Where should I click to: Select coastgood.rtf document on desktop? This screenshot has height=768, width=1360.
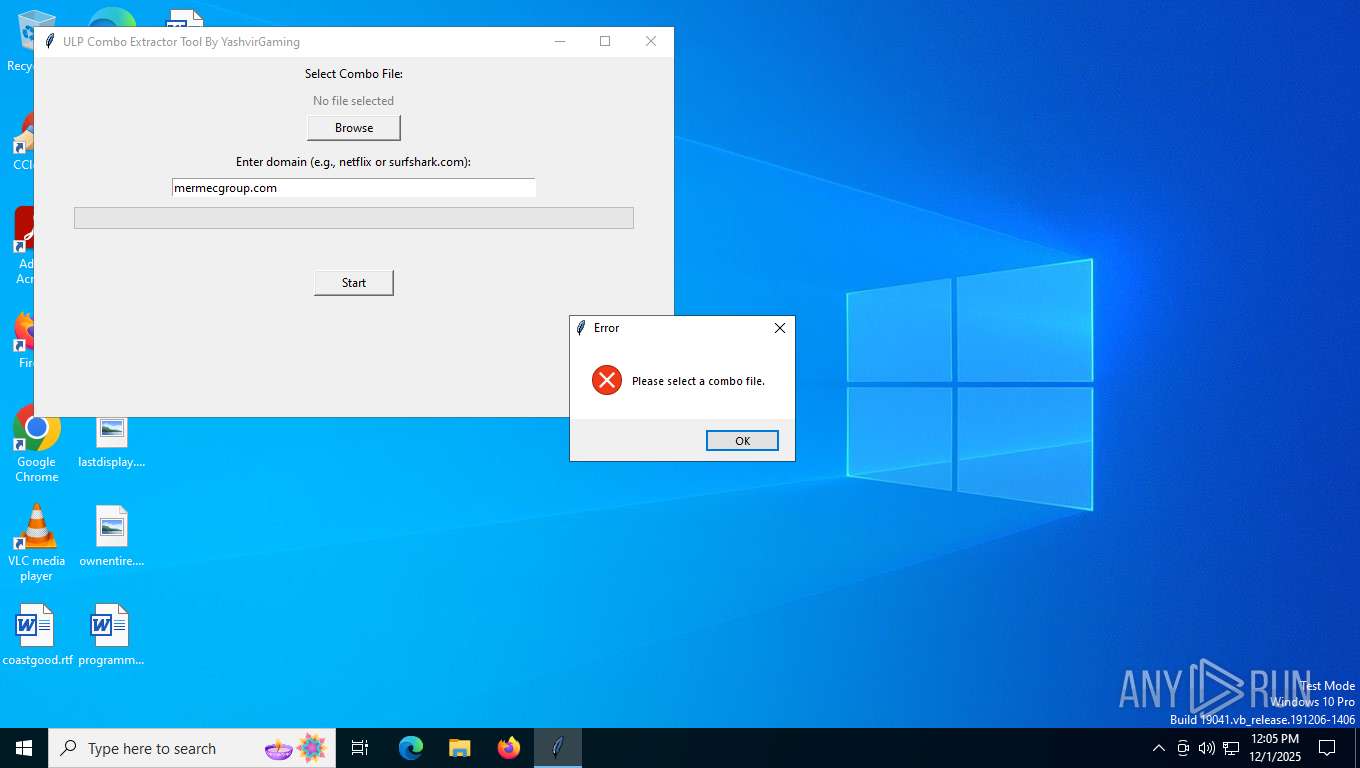[x=37, y=635]
